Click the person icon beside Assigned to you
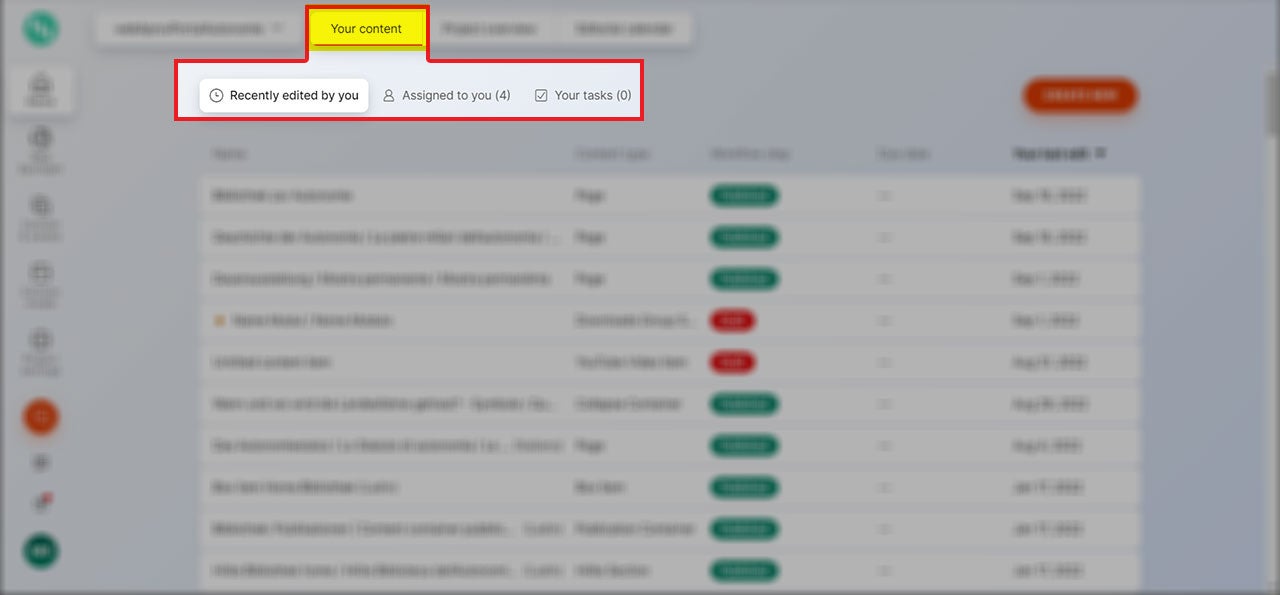 pyautogui.click(x=389, y=96)
